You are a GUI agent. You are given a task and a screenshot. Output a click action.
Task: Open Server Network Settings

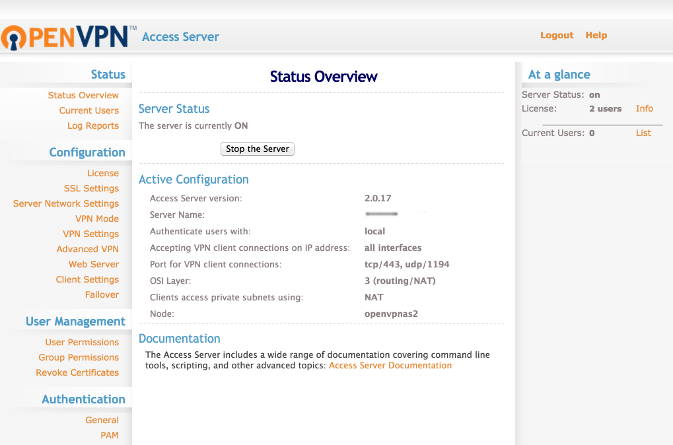coord(66,203)
